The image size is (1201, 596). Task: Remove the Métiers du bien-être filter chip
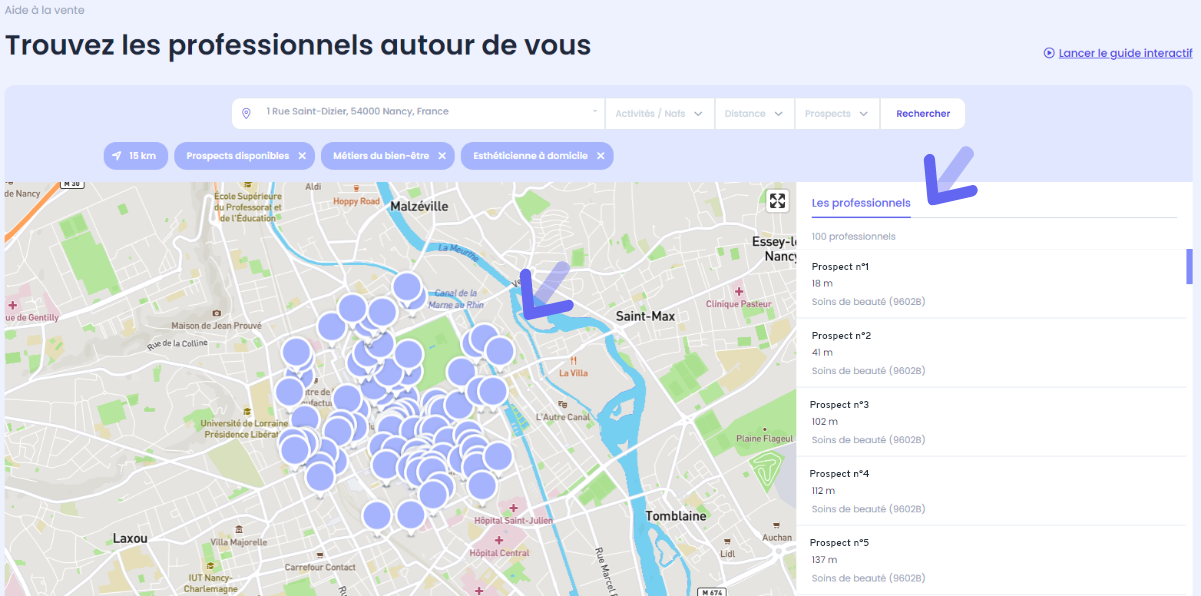[442, 156]
